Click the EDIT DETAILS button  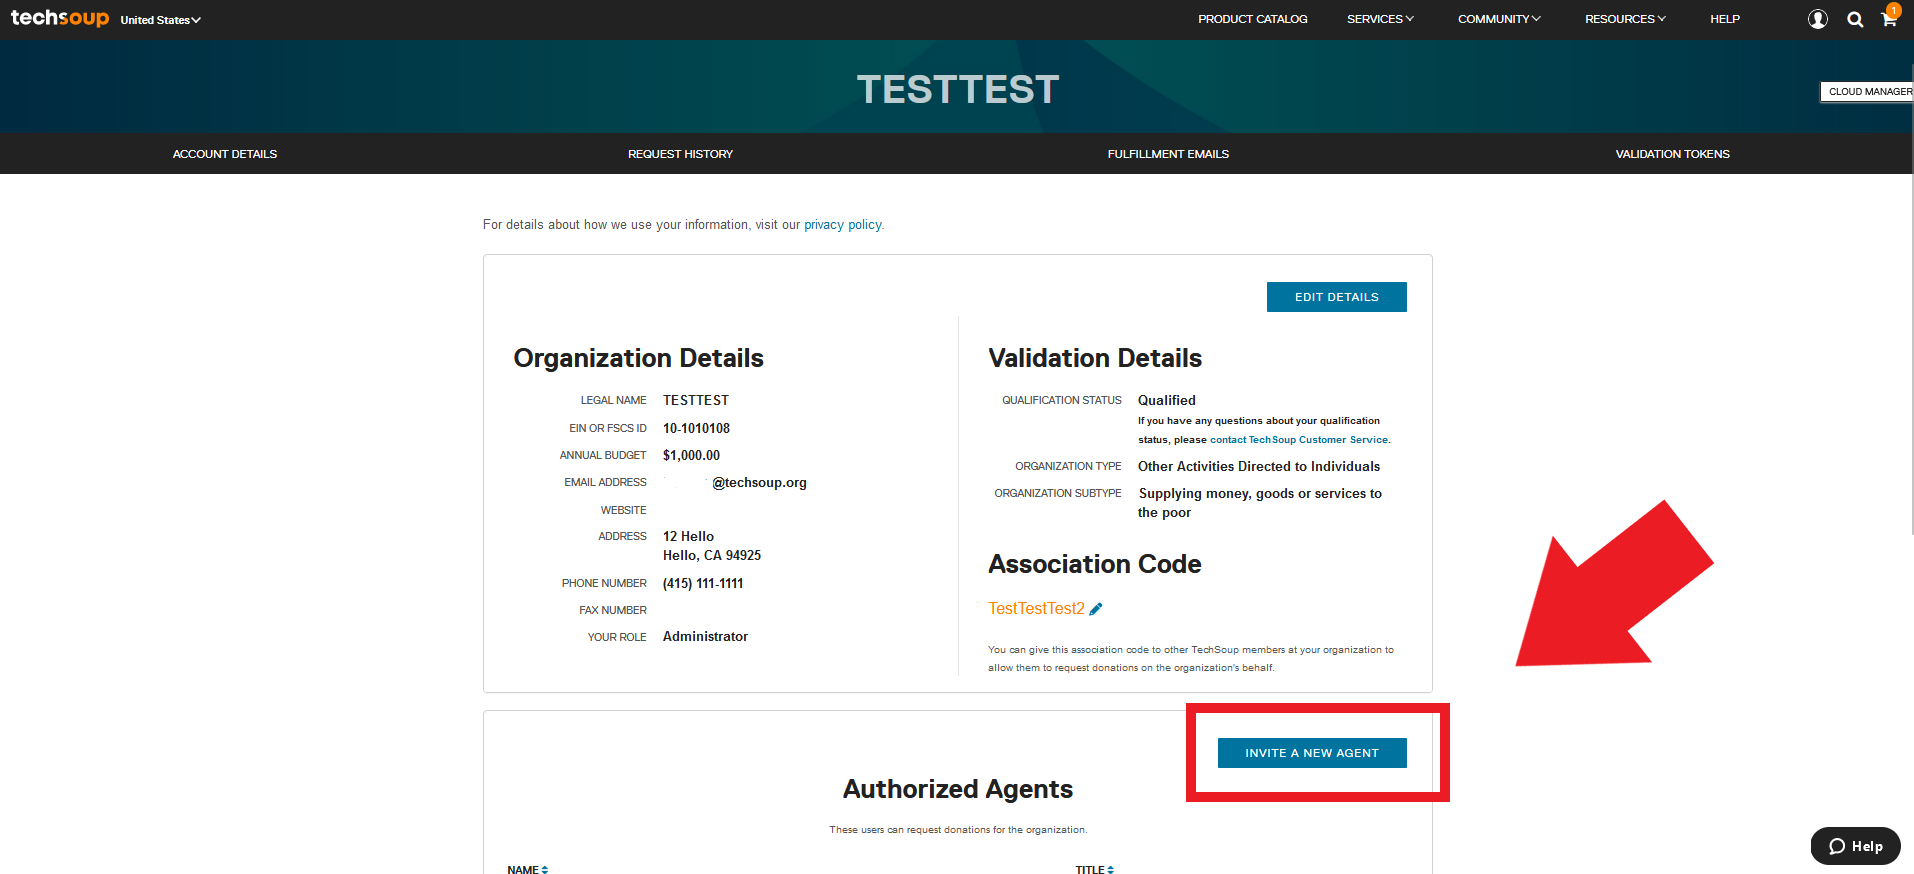1336,297
